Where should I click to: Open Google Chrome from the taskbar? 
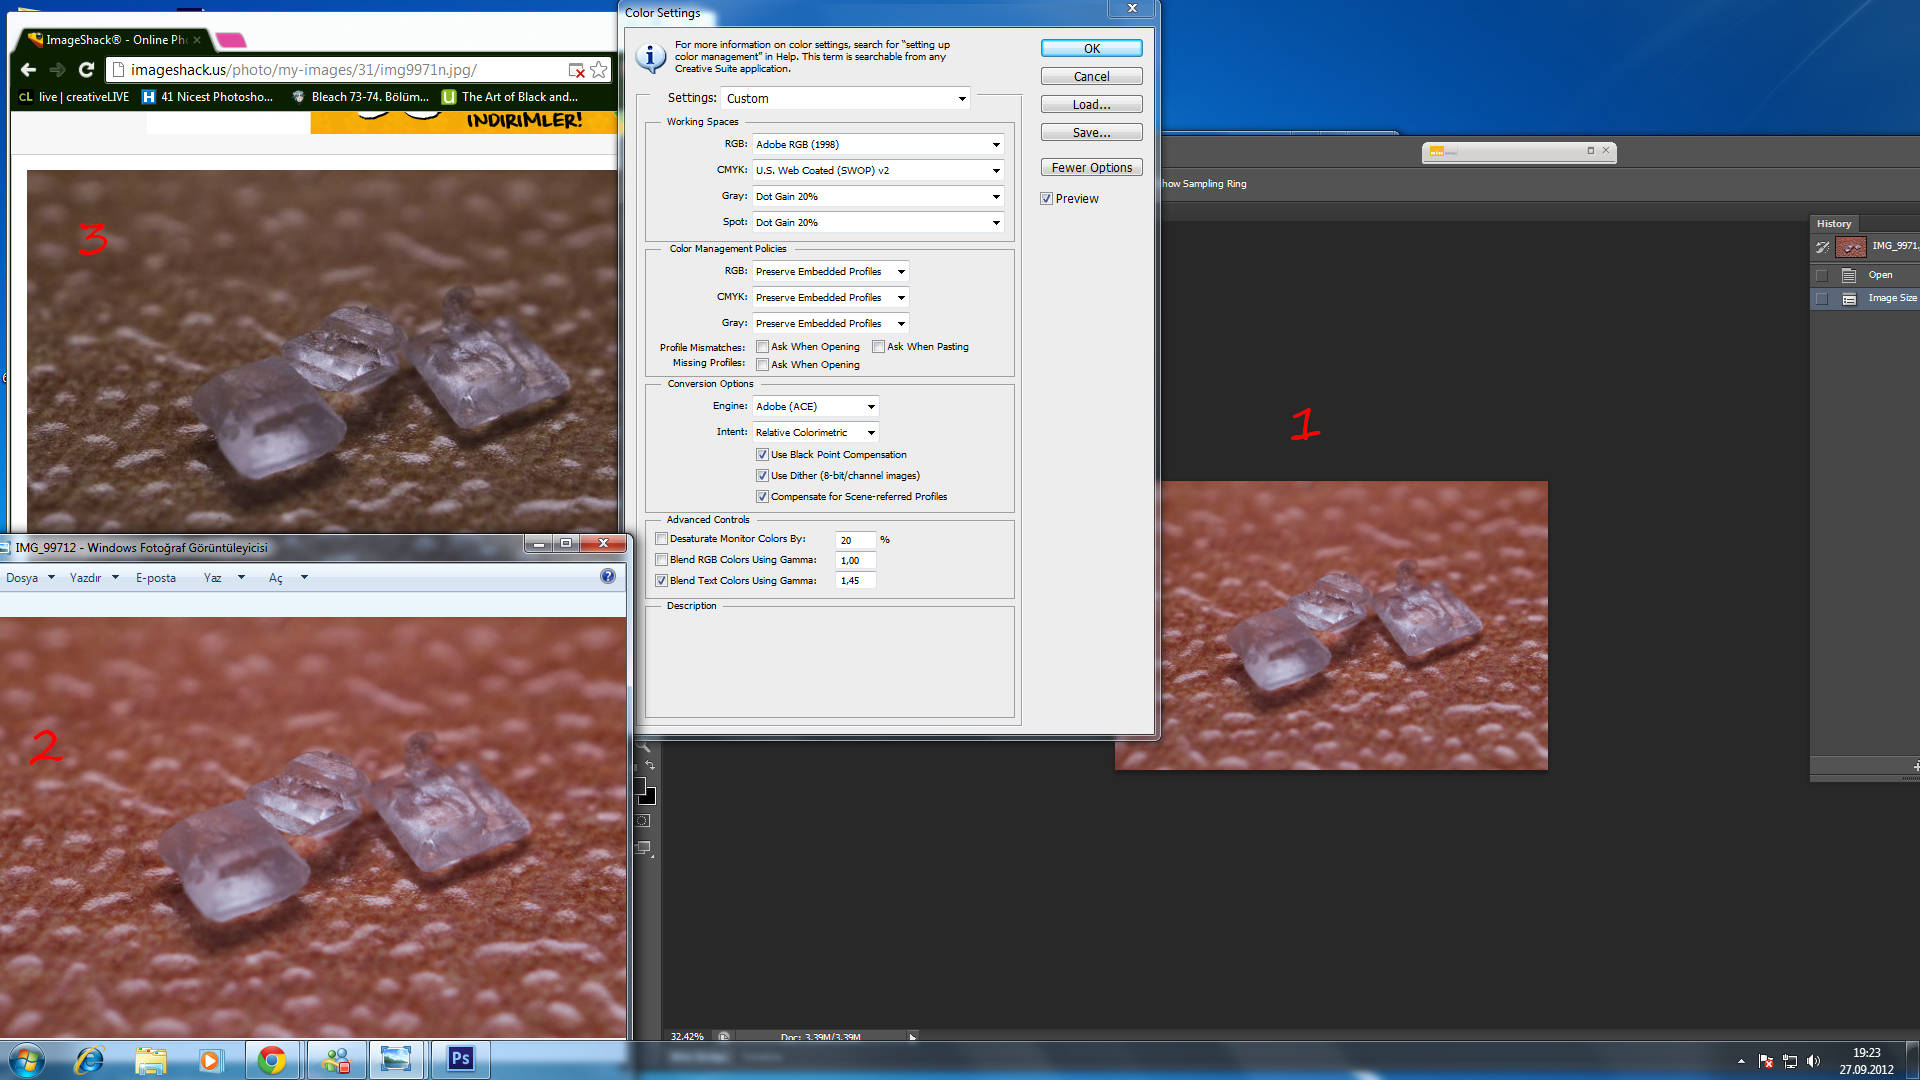tap(271, 1059)
